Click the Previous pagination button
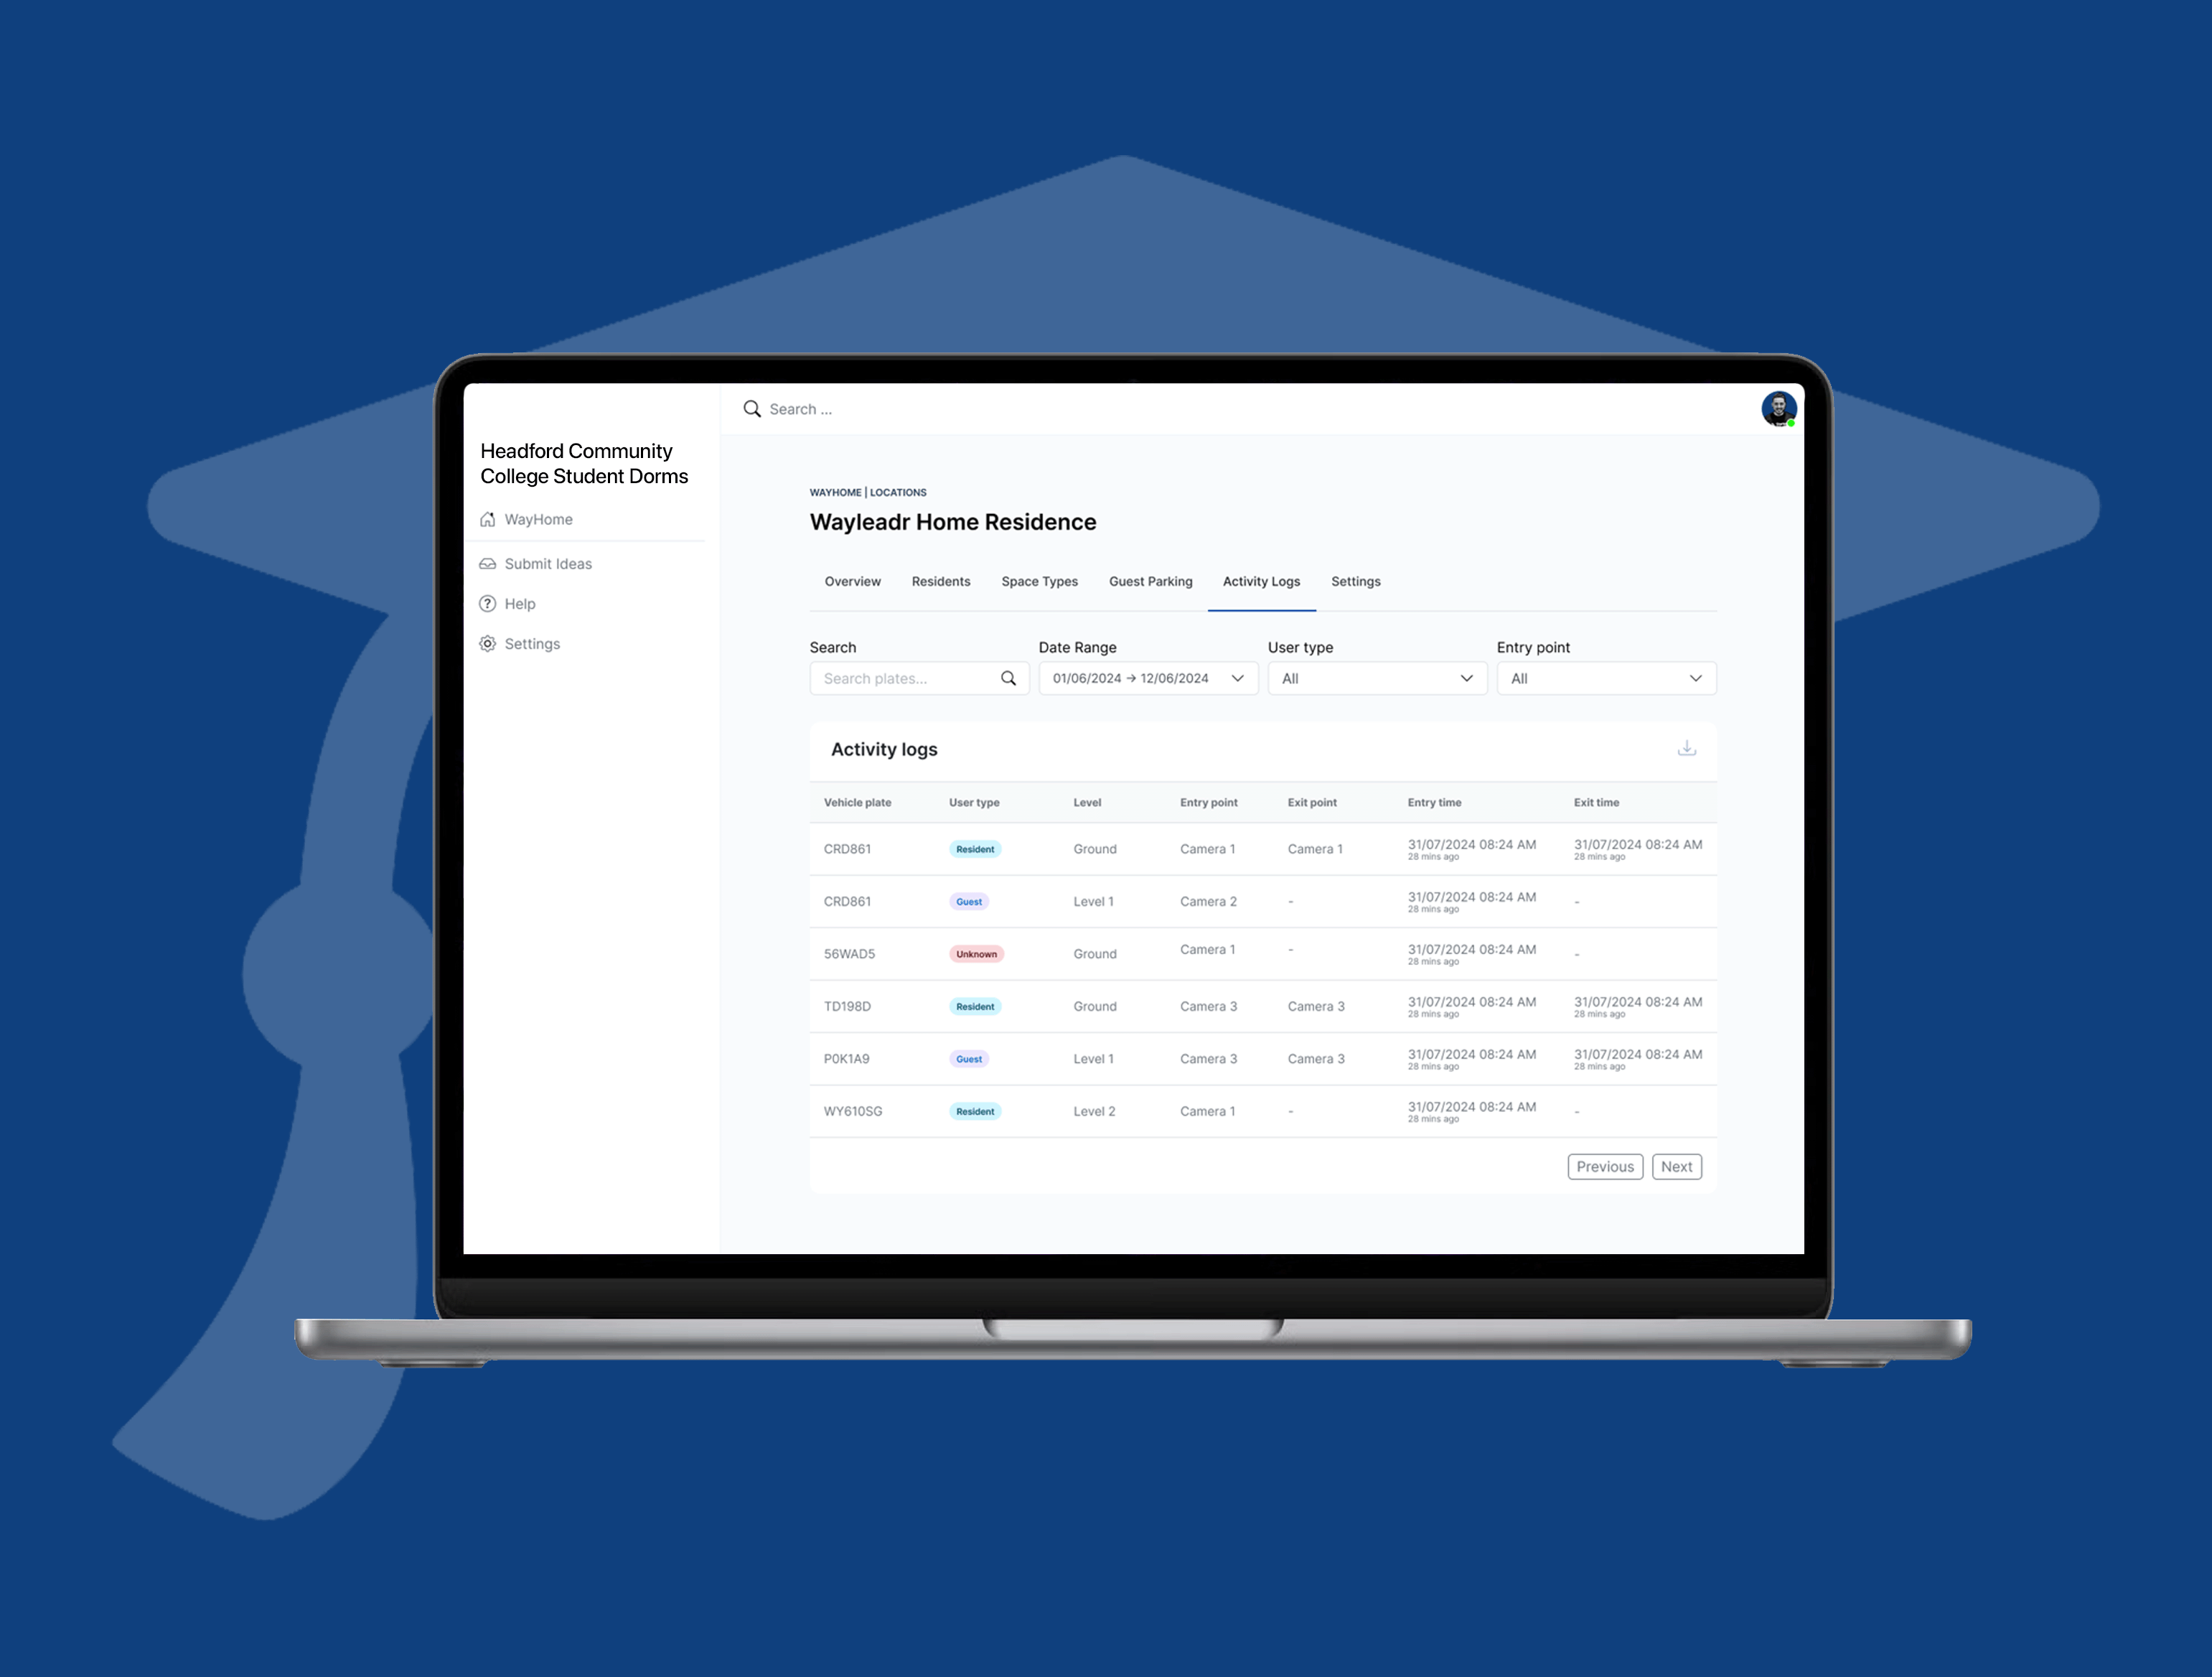This screenshot has width=2212, height=1677. (1604, 1164)
